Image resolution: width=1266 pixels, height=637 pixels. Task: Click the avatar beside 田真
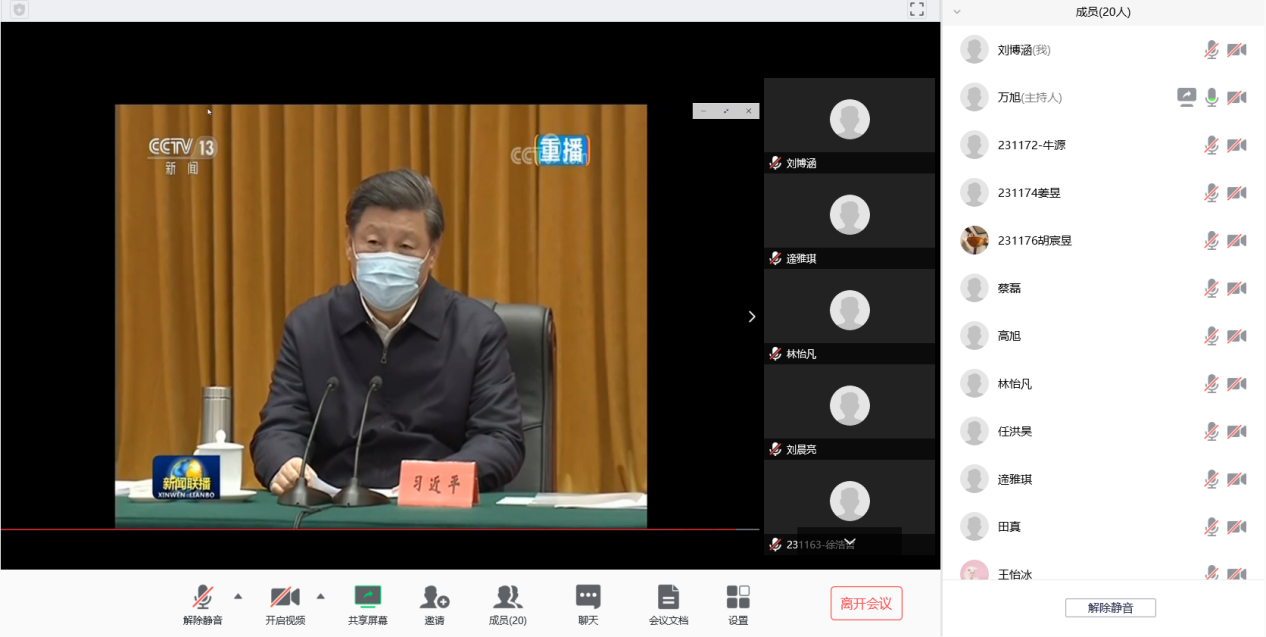pyautogui.click(x=974, y=526)
